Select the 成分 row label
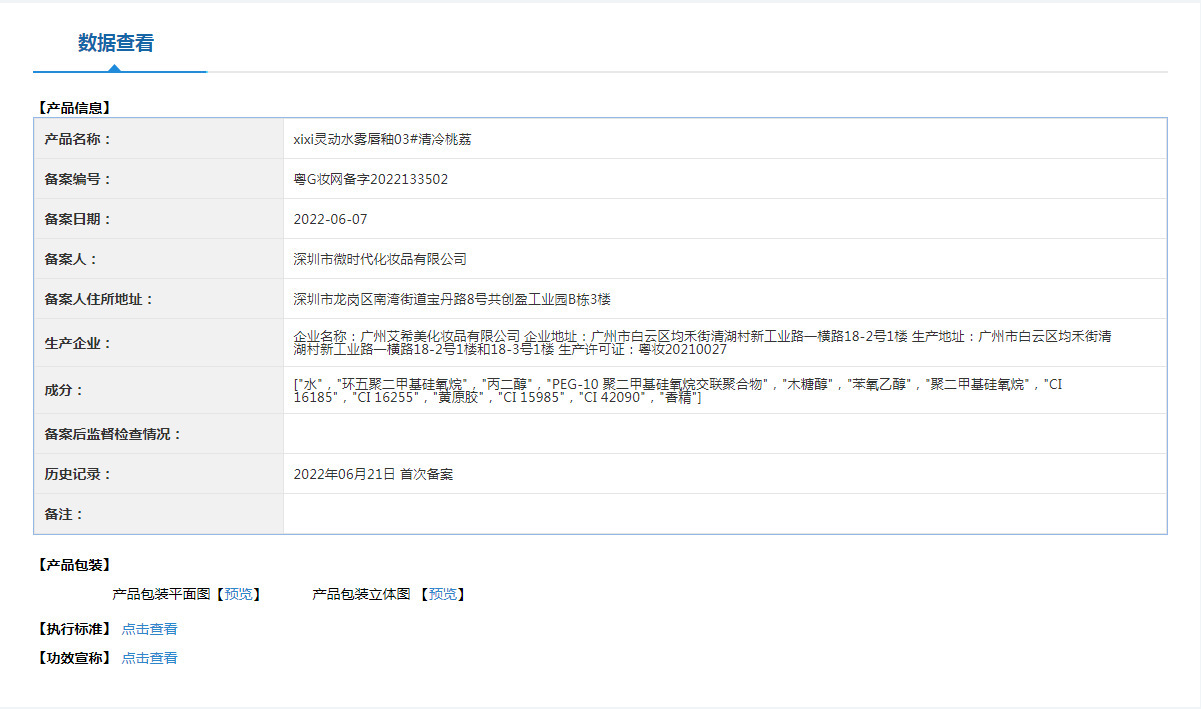This screenshot has height=709, width=1201. pos(64,390)
